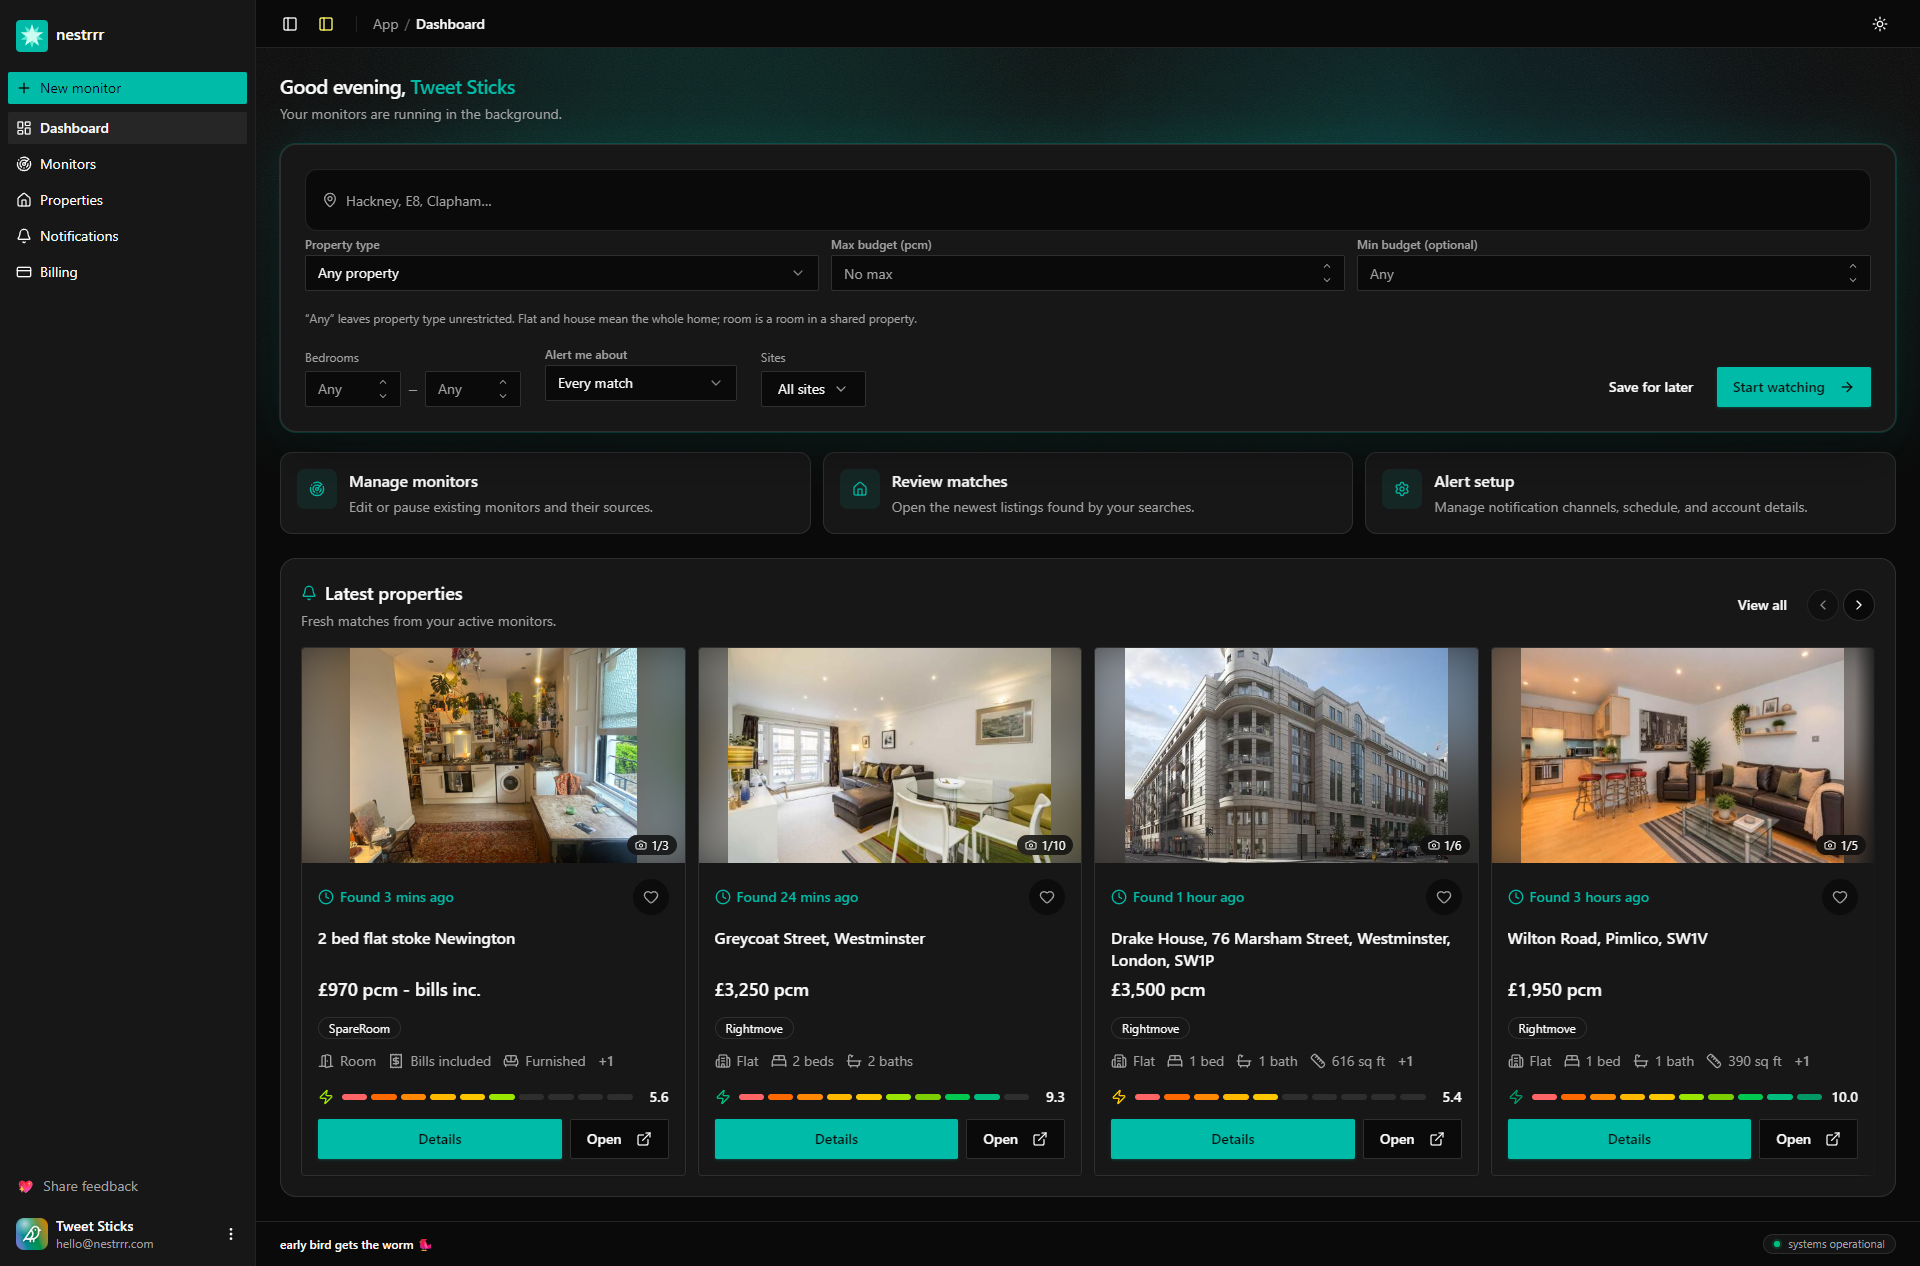
Task: Click the App breadcrumb
Action: (385, 24)
